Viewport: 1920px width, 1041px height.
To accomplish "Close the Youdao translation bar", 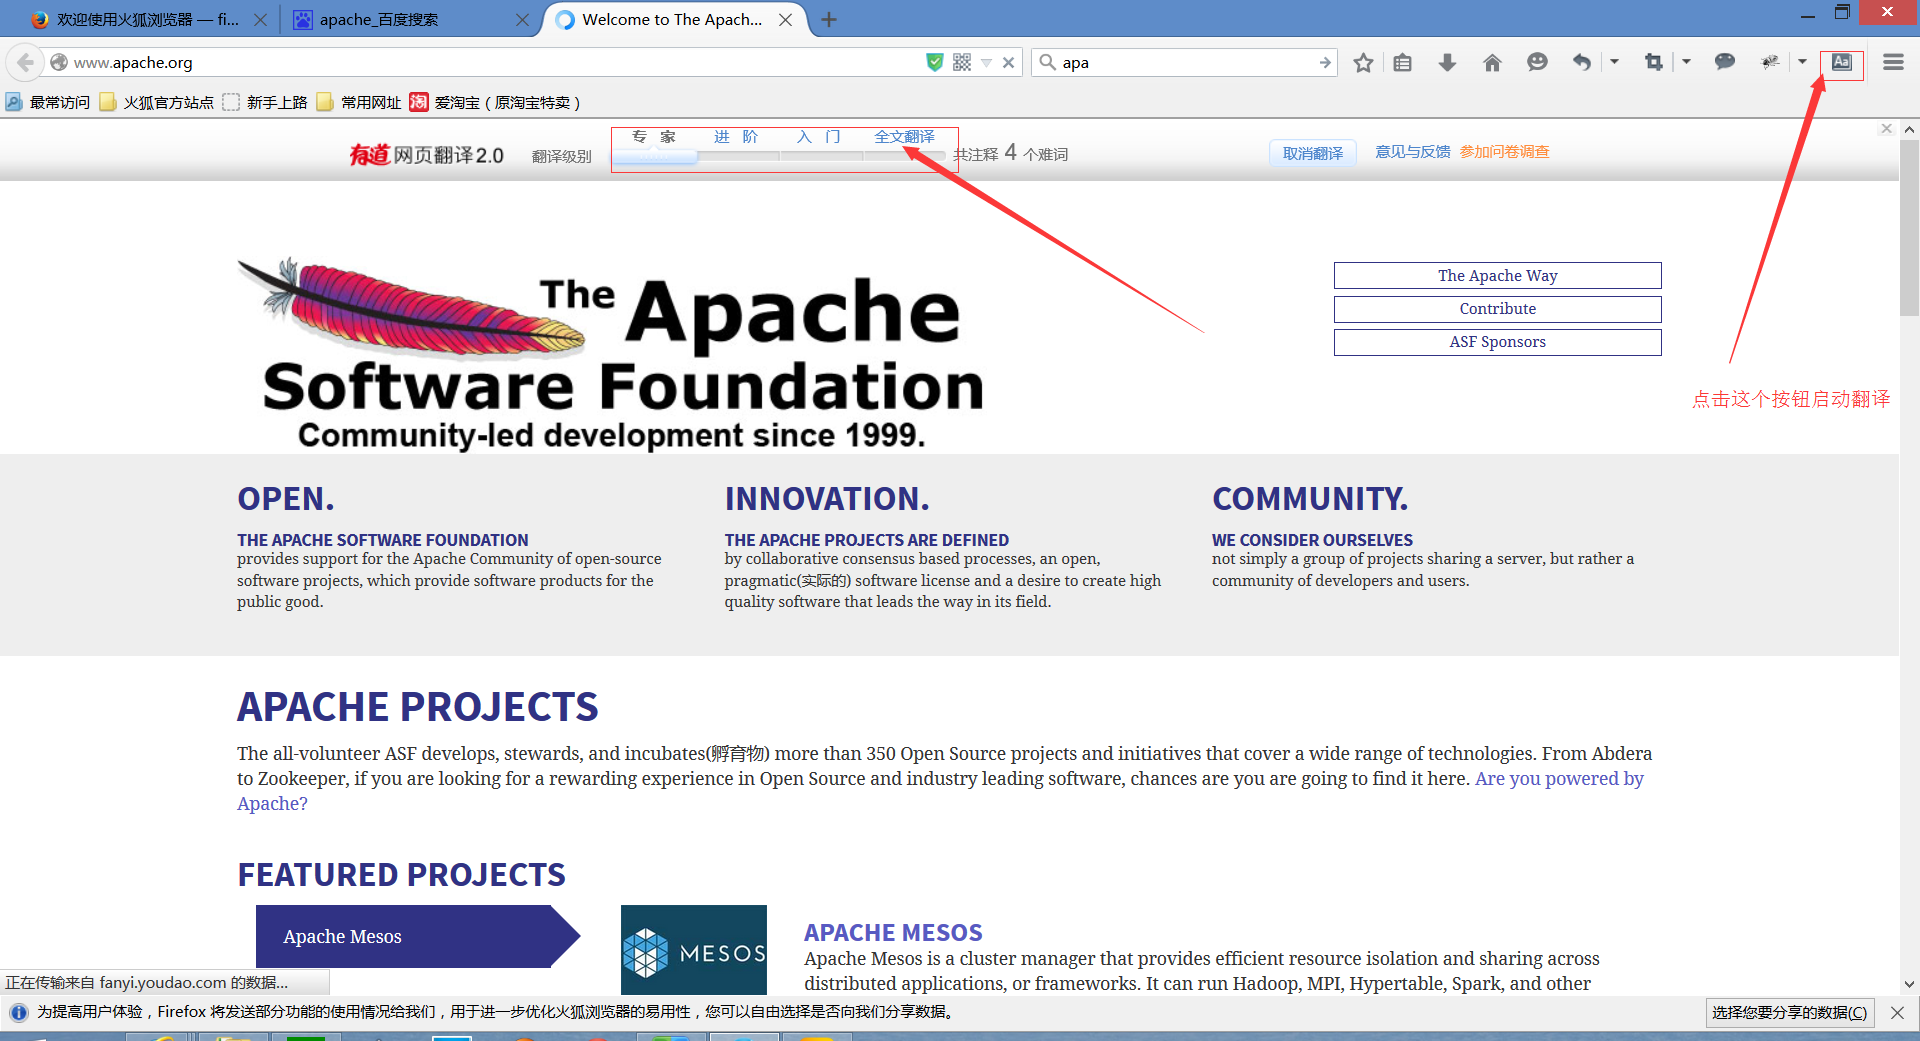I will coord(1886,128).
